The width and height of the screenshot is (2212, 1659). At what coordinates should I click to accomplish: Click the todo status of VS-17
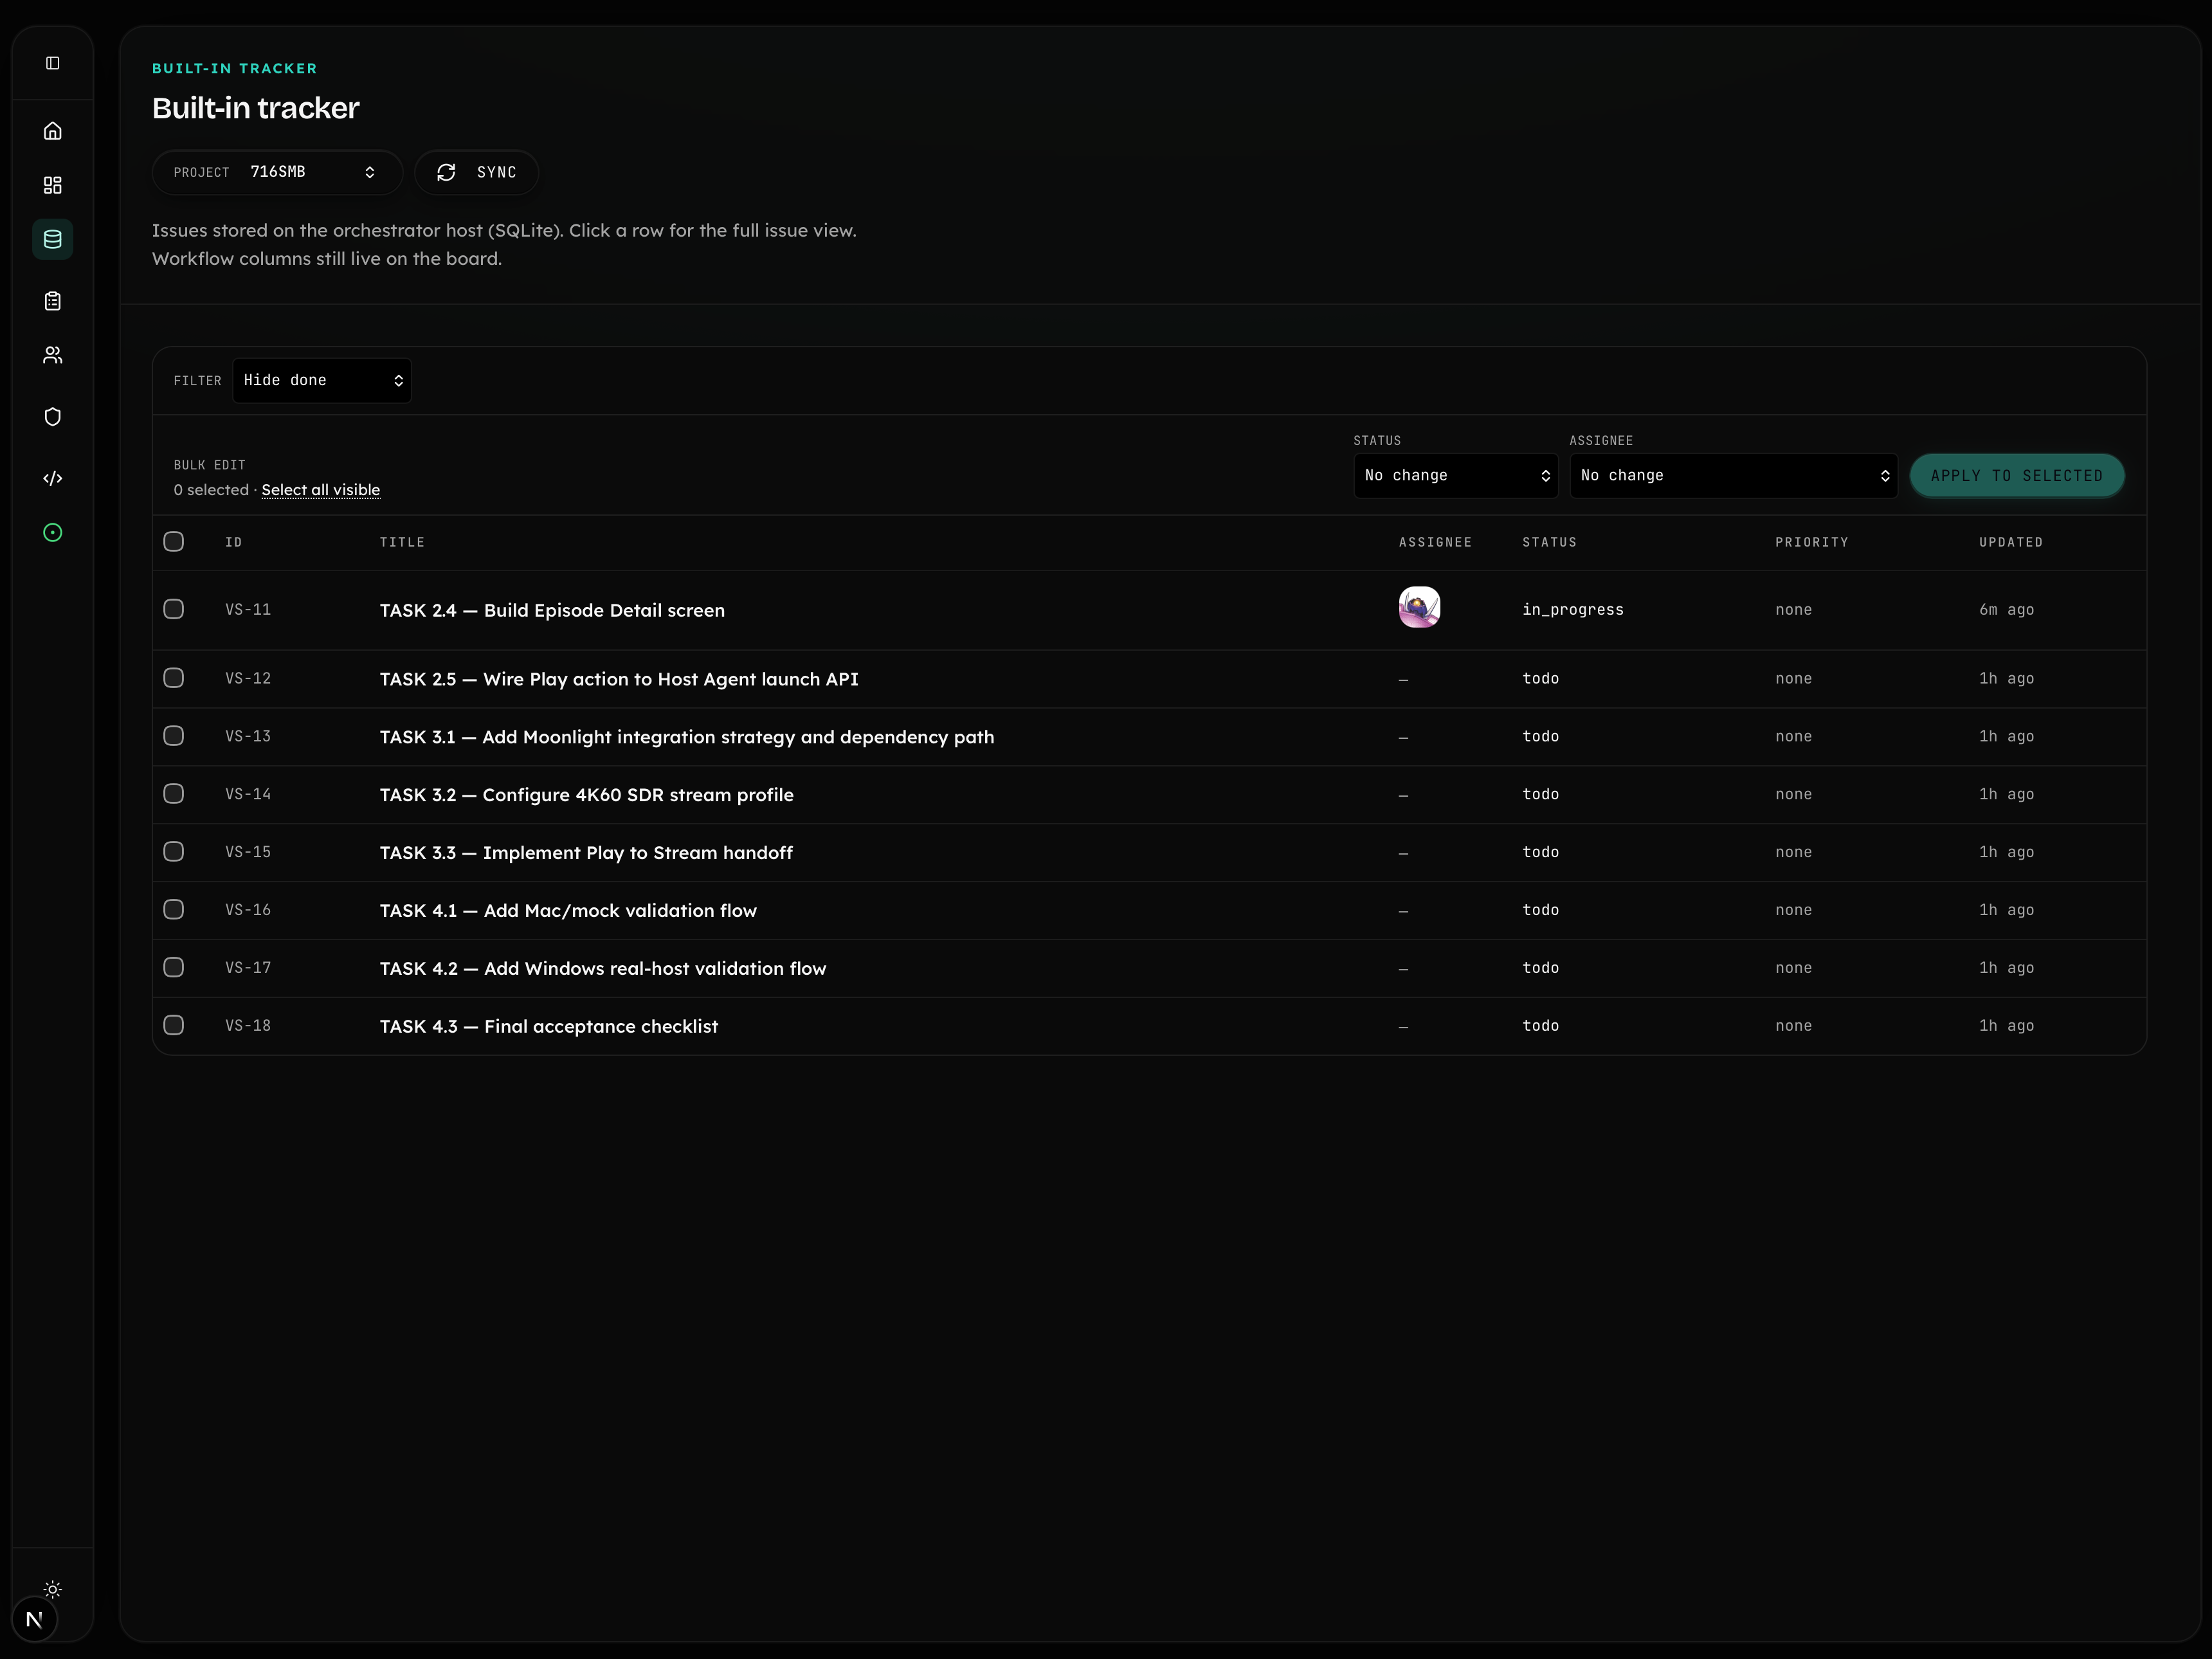[x=1540, y=968]
